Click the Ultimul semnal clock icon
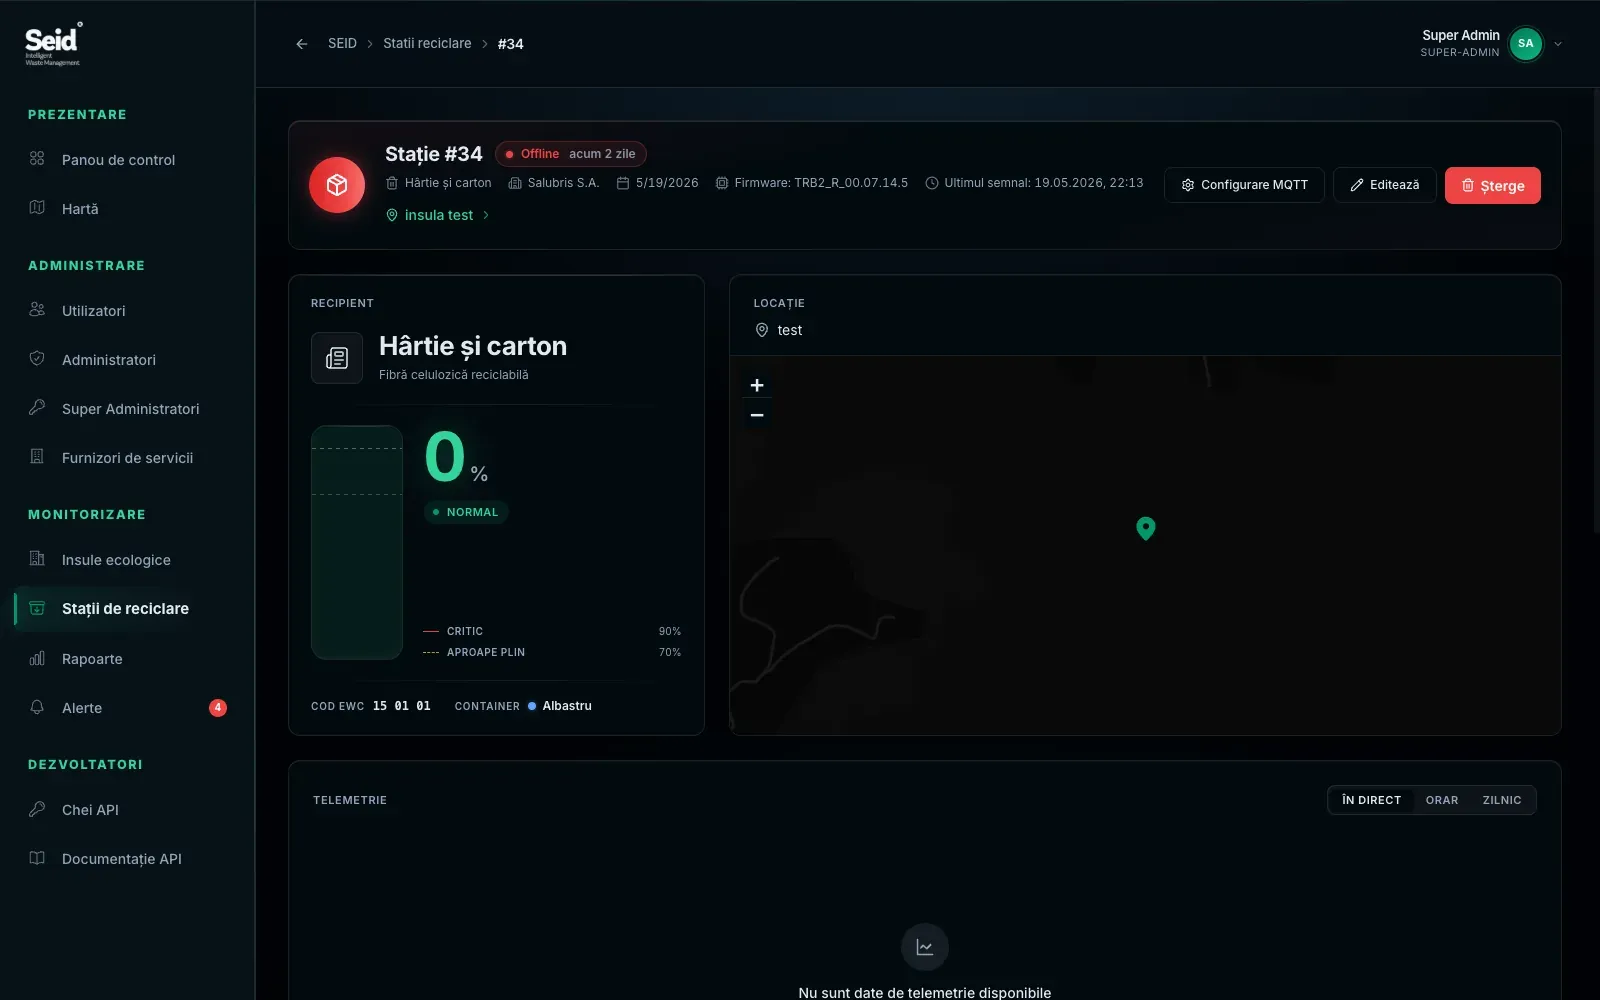This screenshot has height=1000, width=1600. pos(932,184)
